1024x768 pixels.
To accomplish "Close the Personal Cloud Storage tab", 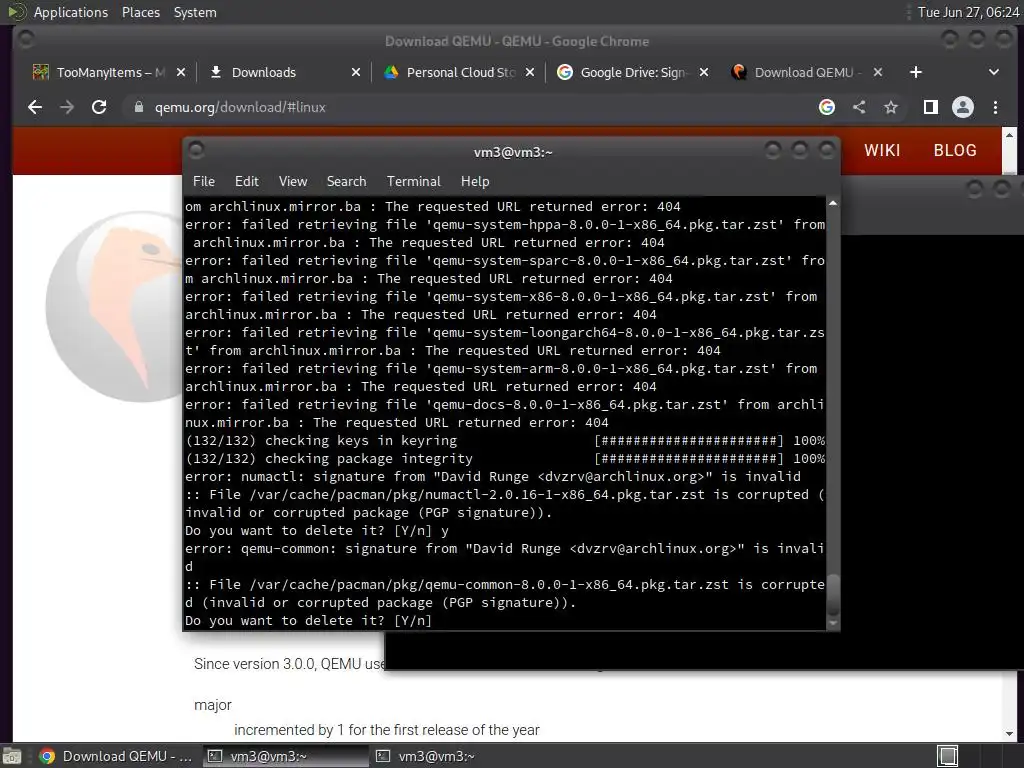I will pyautogui.click(x=530, y=72).
